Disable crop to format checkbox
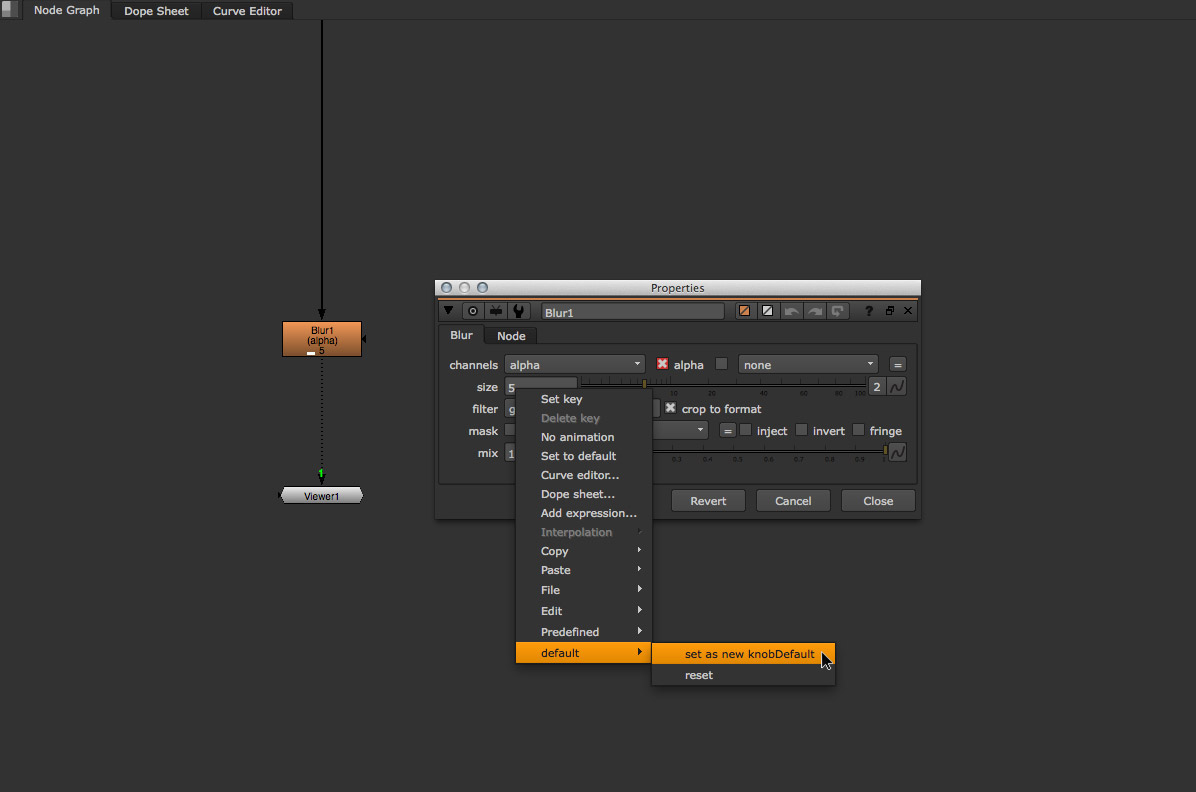Viewport: 1196px width, 792px height. coord(670,408)
